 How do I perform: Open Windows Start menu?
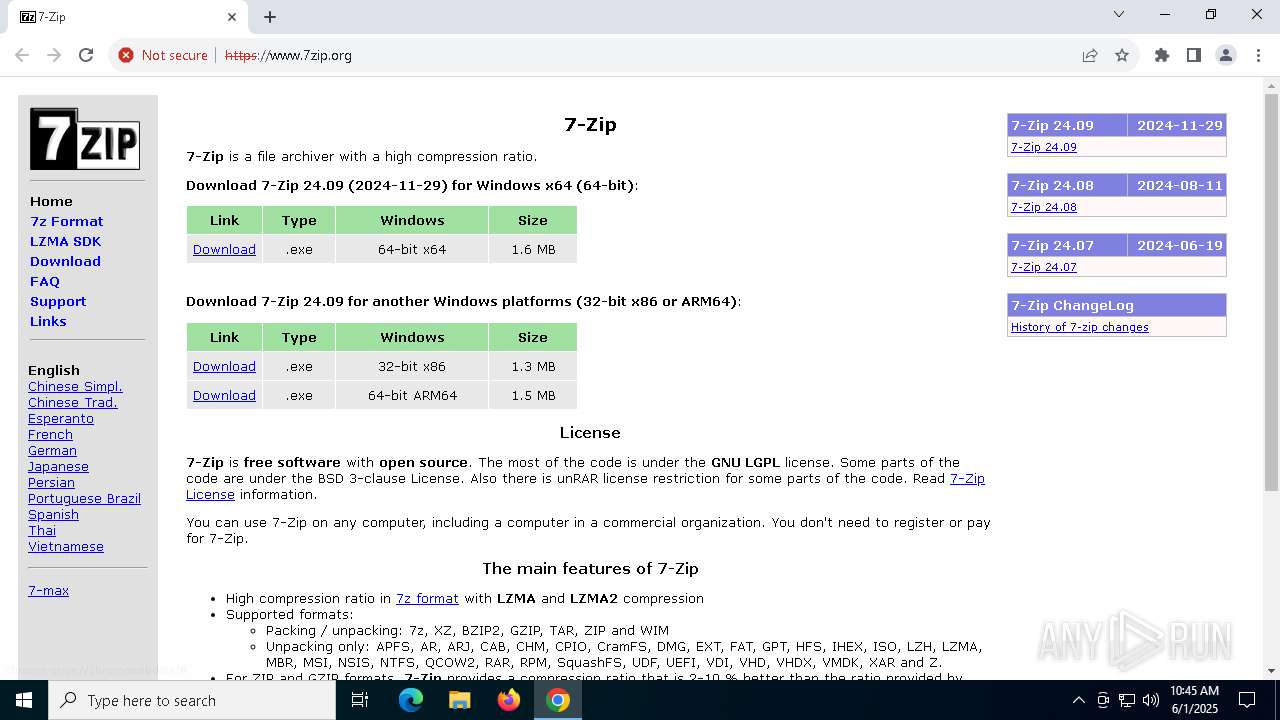24,700
